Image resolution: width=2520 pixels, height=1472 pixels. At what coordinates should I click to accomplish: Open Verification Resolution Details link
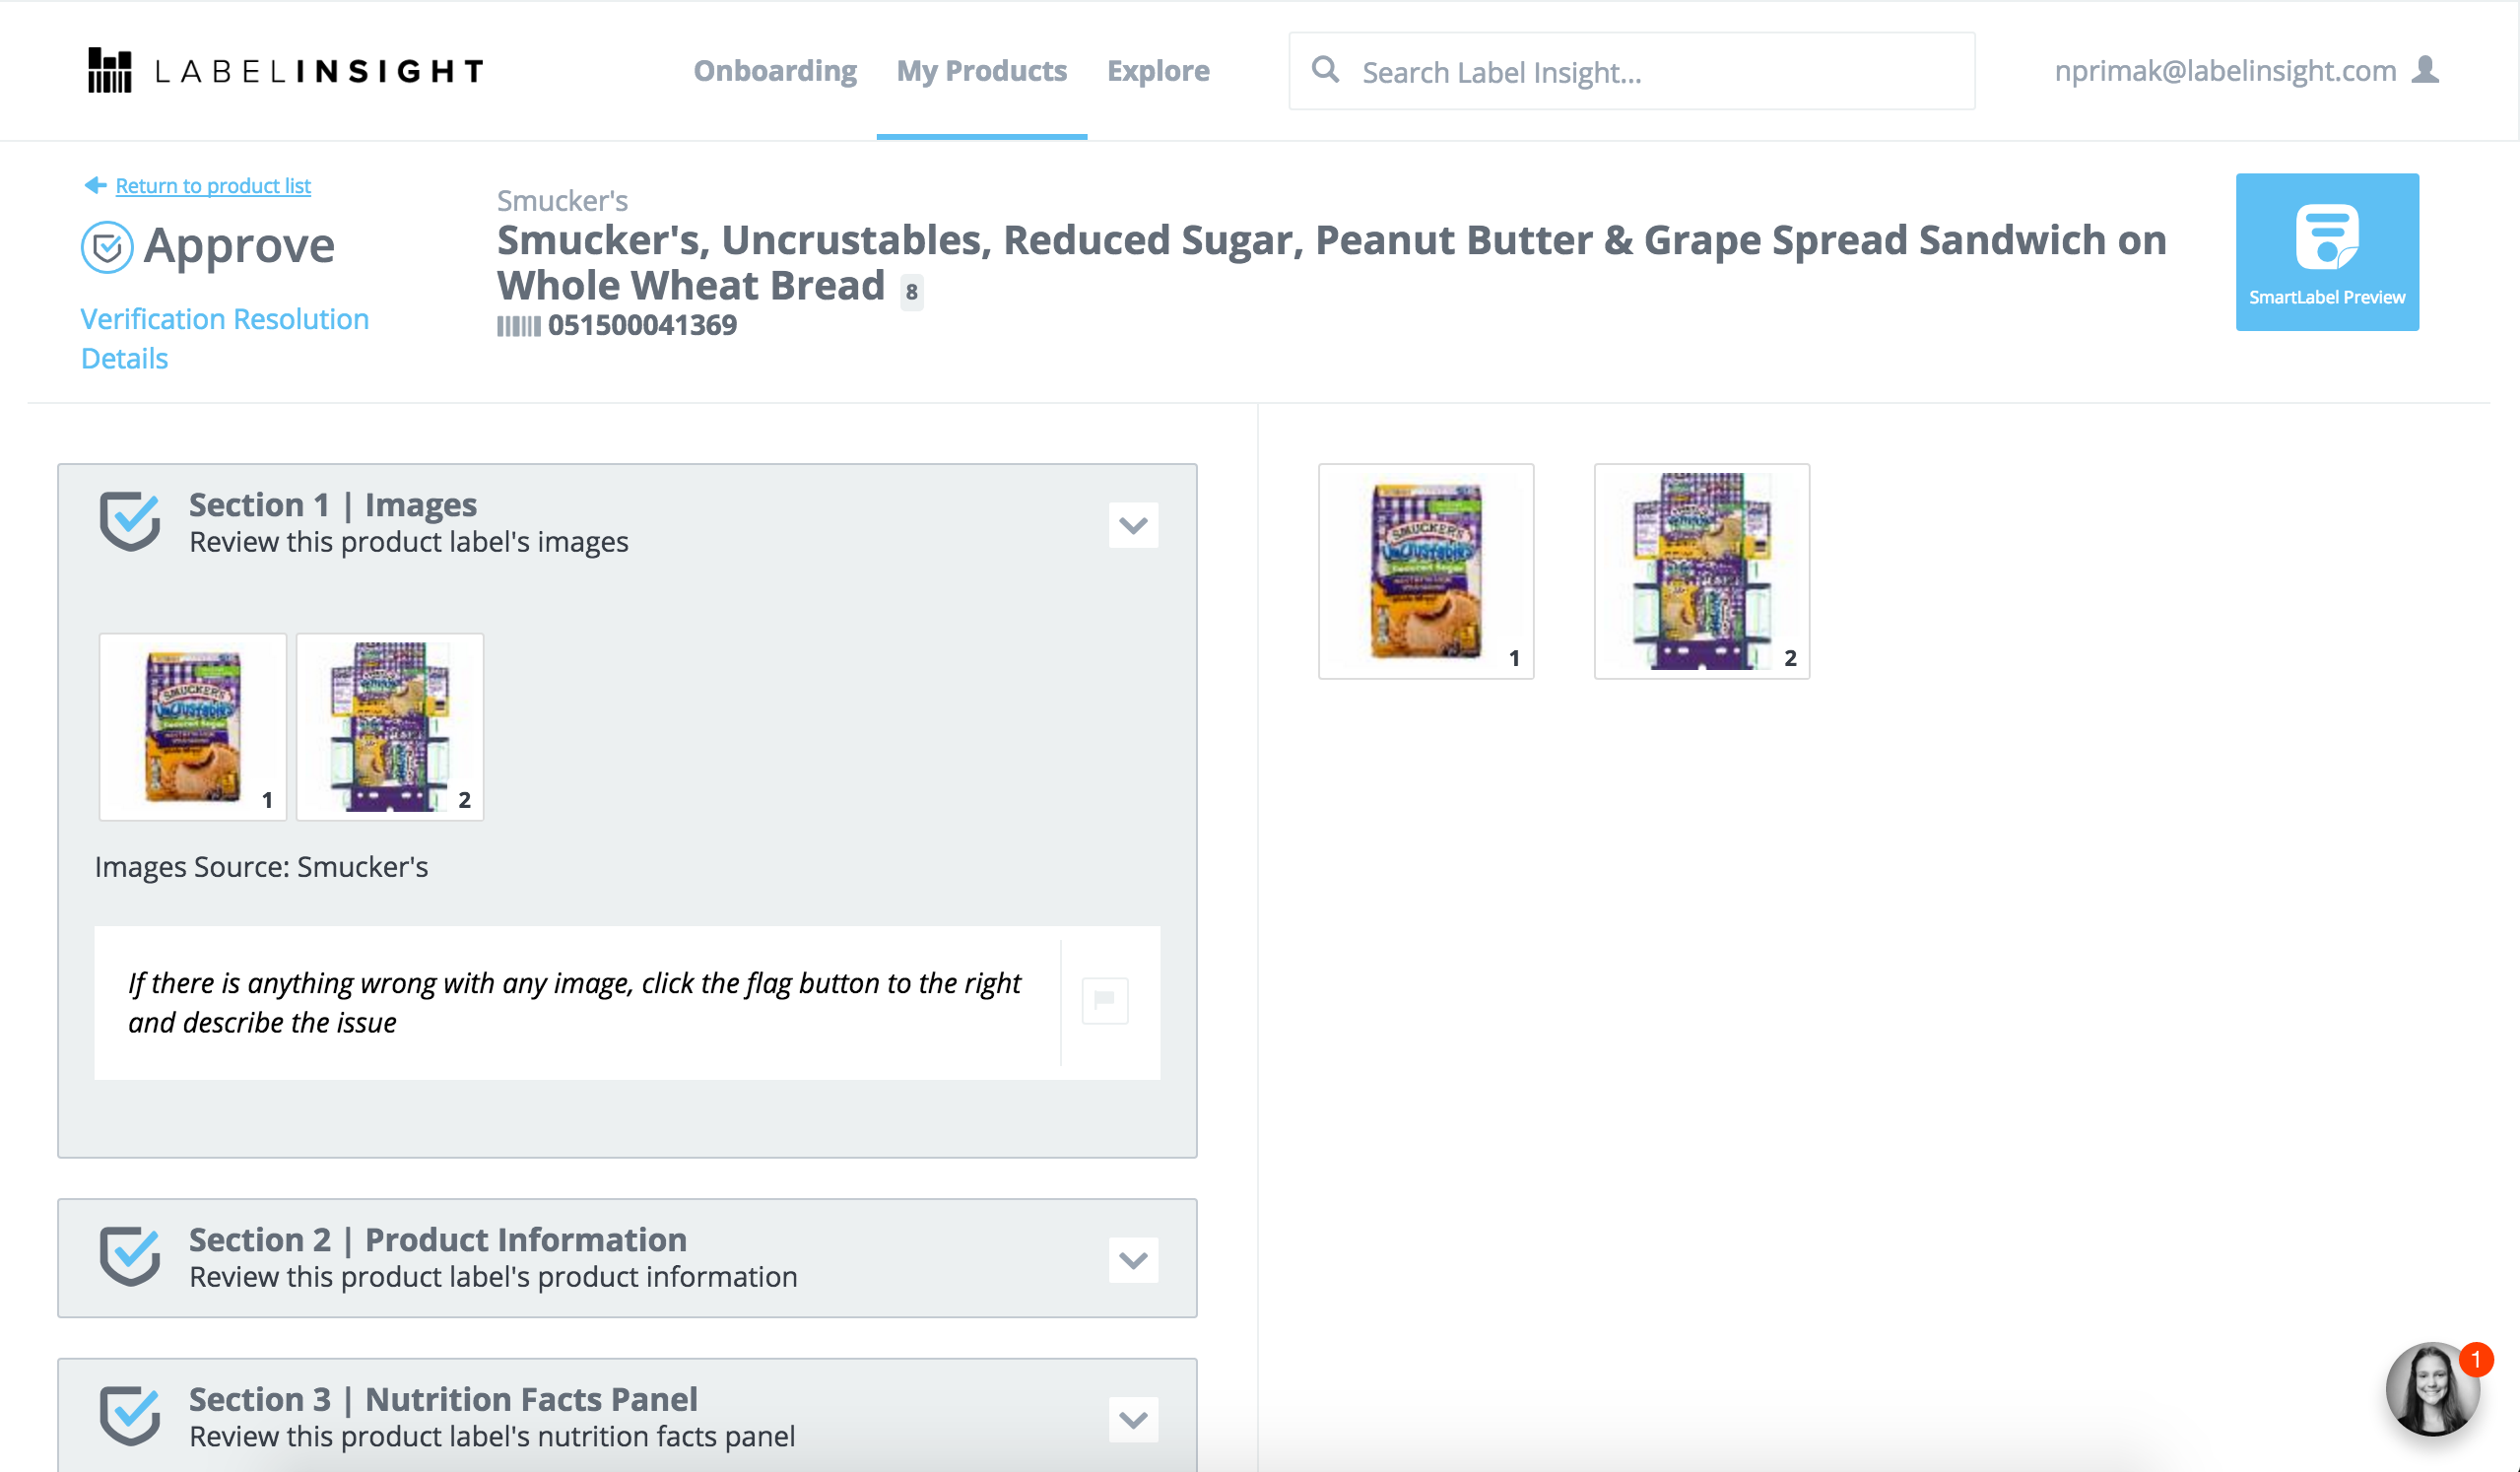[225, 338]
